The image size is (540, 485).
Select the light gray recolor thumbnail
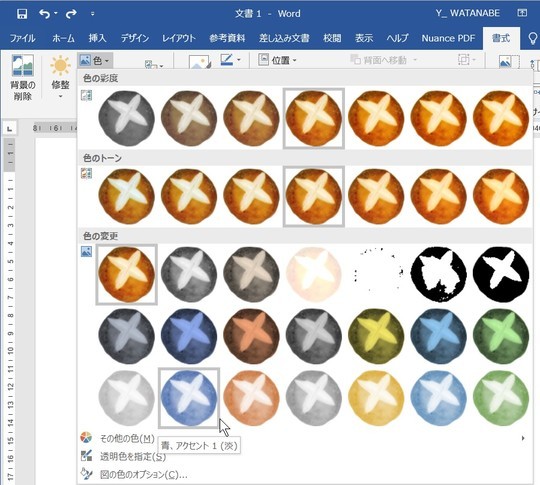pyautogui.click(x=126, y=398)
